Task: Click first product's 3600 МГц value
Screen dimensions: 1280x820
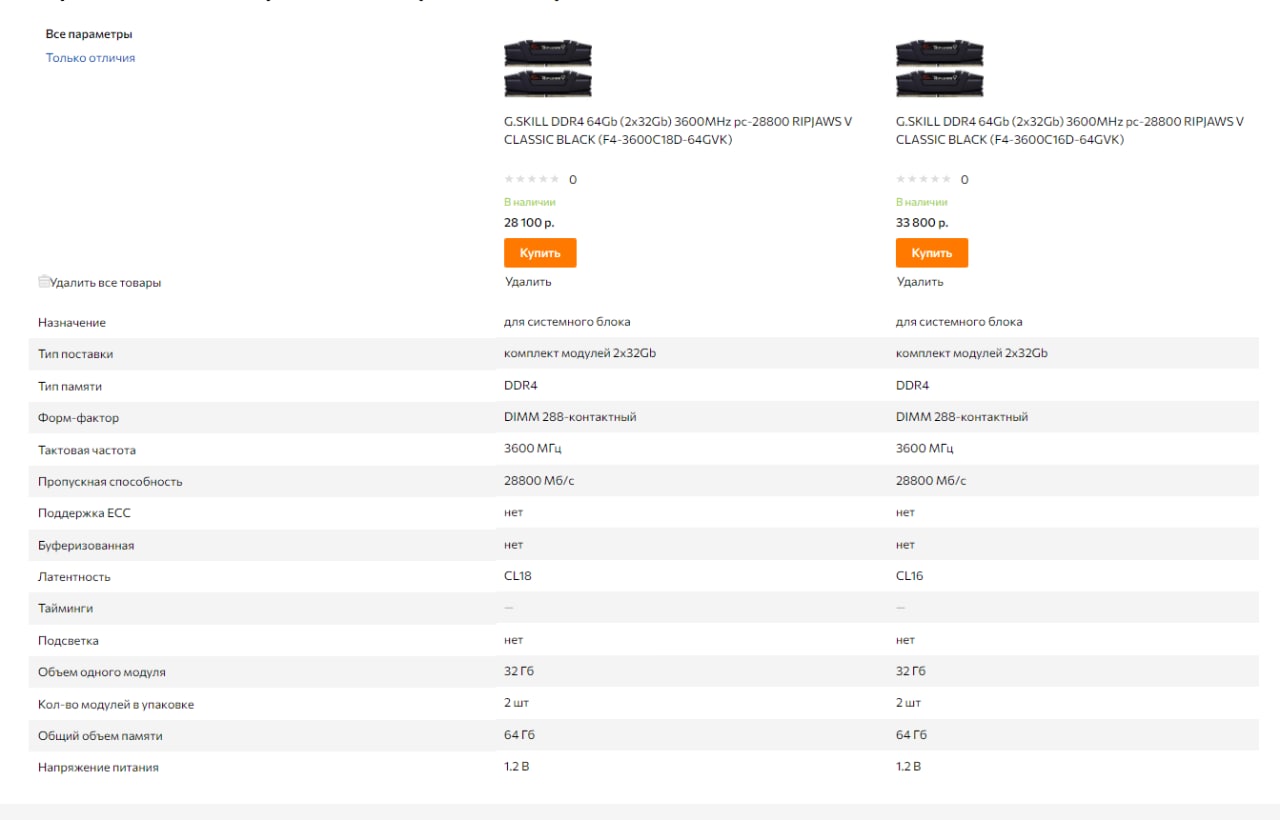Action: click(x=533, y=449)
